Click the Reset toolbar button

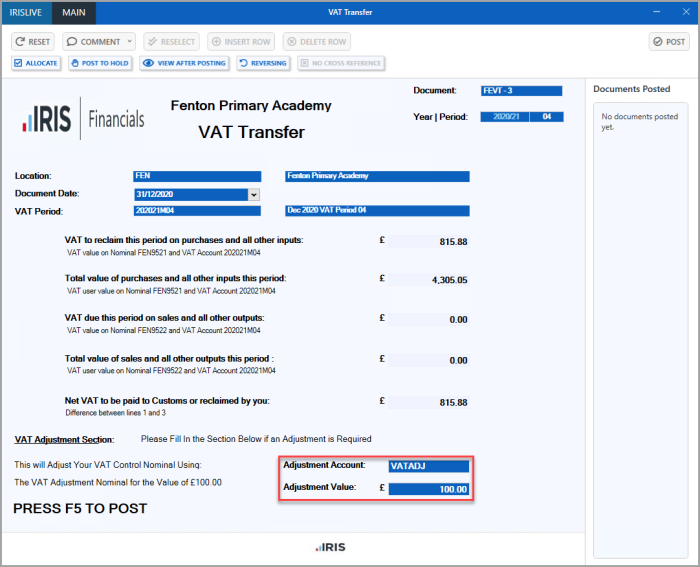pos(33,42)
